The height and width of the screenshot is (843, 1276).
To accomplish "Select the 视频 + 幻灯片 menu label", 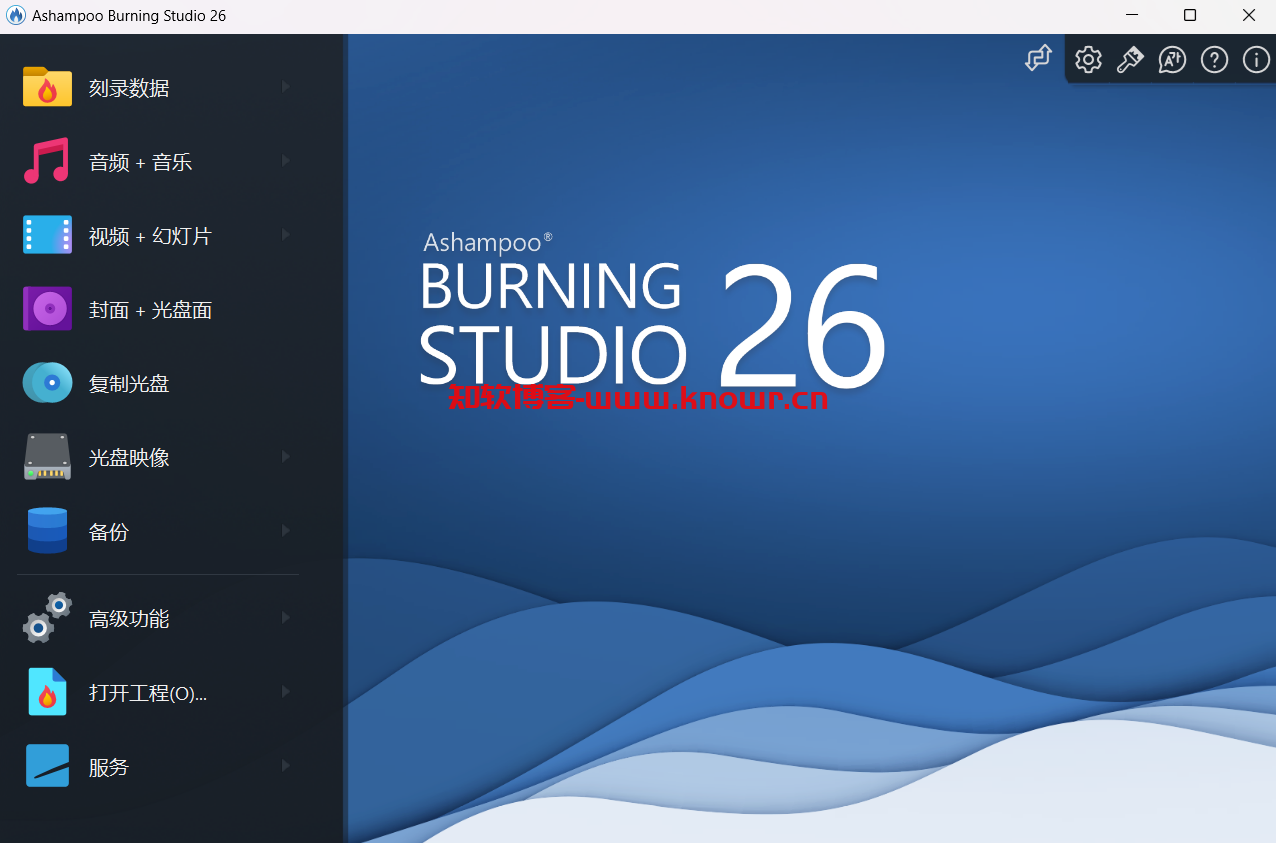I will [150, 236].
